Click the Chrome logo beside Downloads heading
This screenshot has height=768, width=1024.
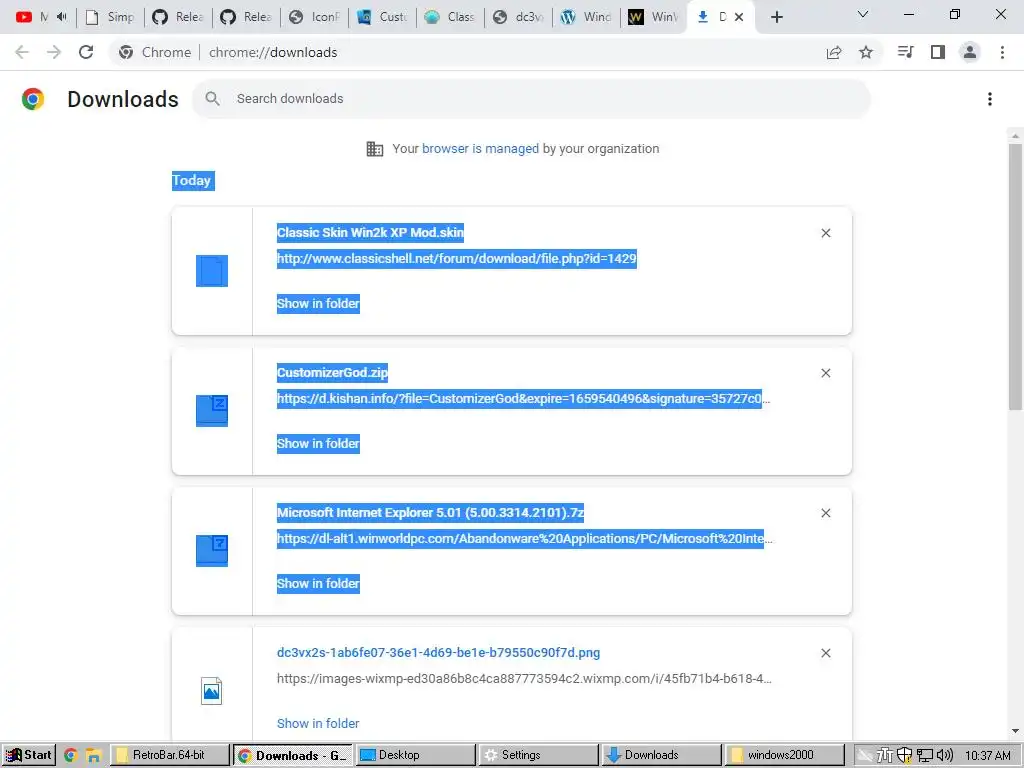33,99
